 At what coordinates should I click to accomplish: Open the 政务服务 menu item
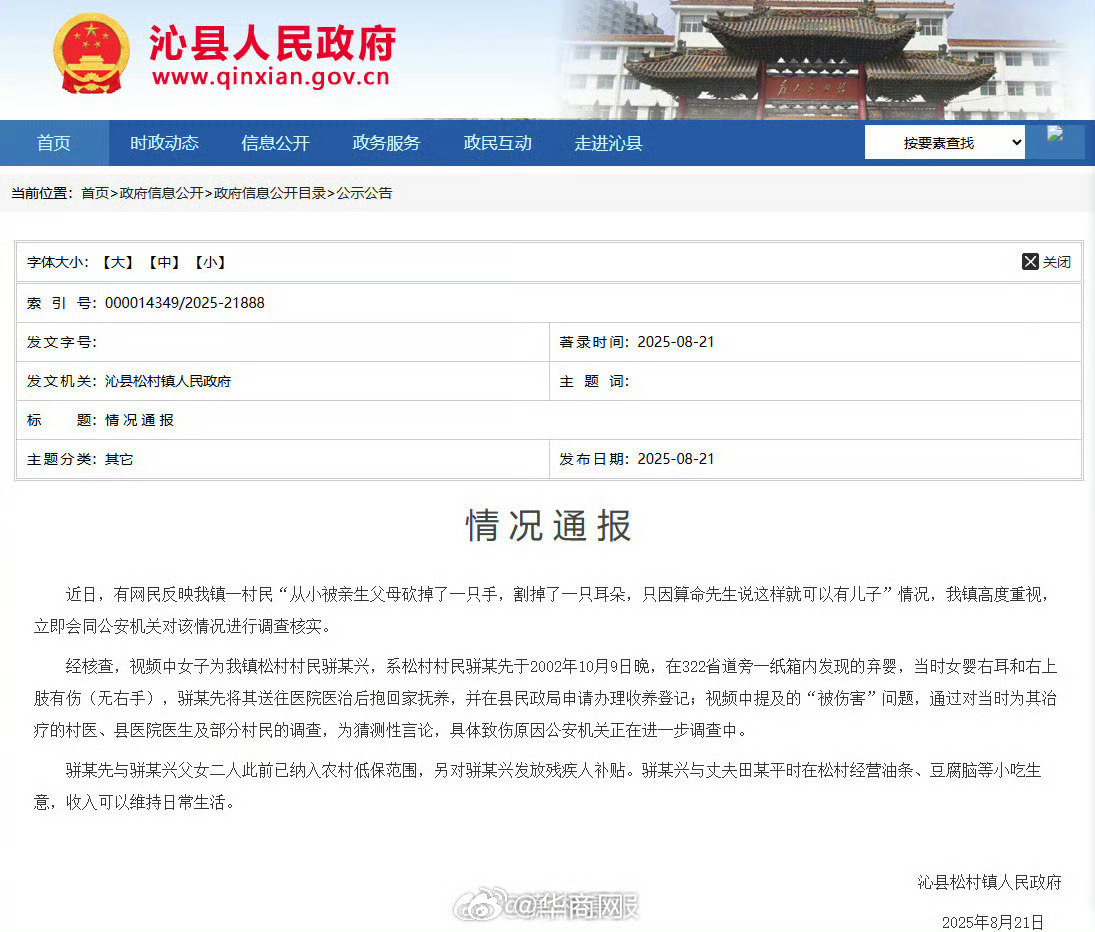click(x=386, y=143)
